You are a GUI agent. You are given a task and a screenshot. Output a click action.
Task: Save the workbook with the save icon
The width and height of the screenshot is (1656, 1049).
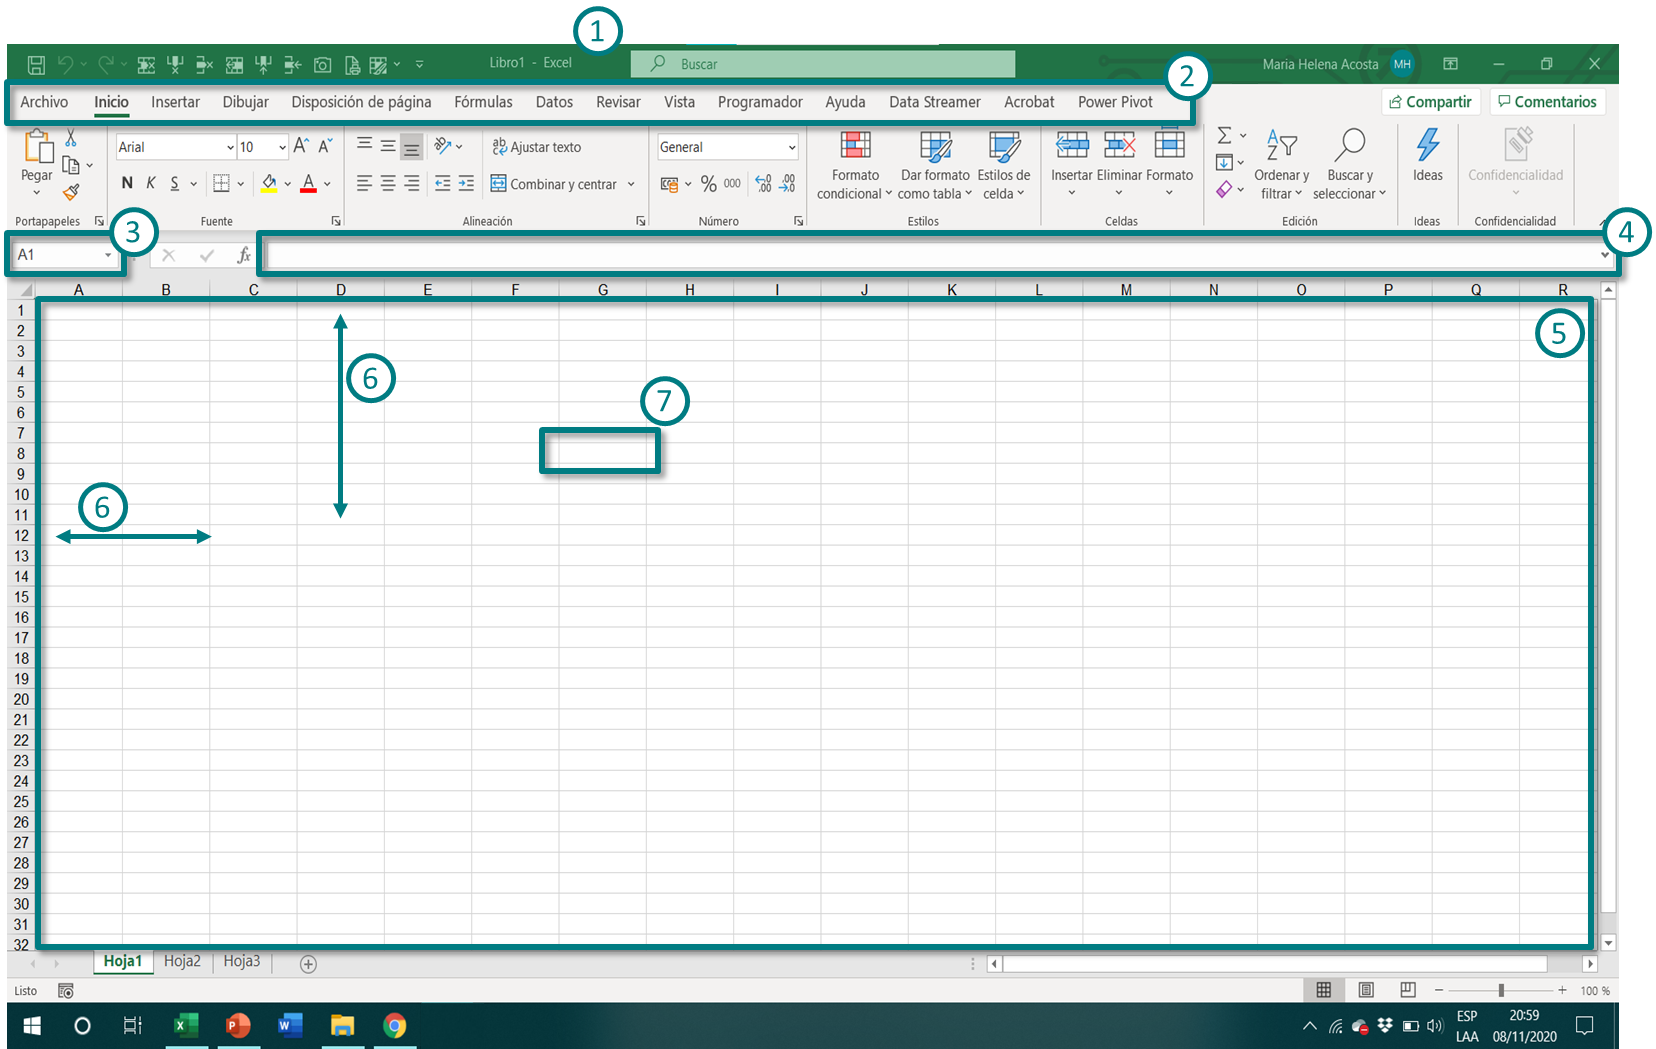[x=36, y=65]
